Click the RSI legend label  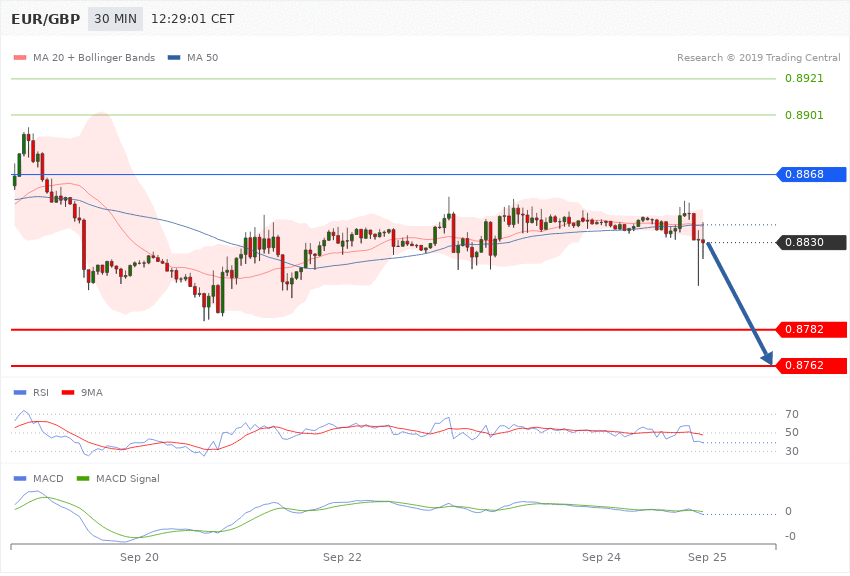tap(41, 392)
